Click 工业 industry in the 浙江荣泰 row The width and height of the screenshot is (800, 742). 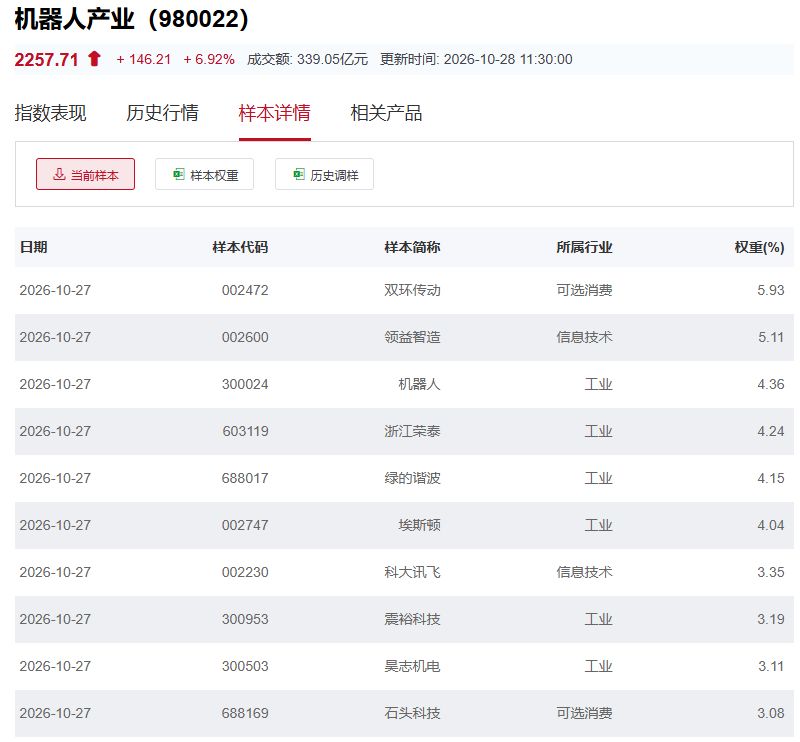598,431
